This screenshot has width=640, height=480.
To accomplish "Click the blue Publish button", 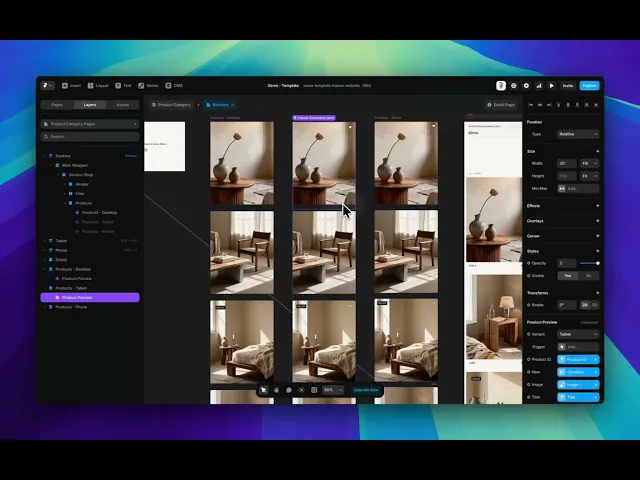I will [x=589, y=86].
